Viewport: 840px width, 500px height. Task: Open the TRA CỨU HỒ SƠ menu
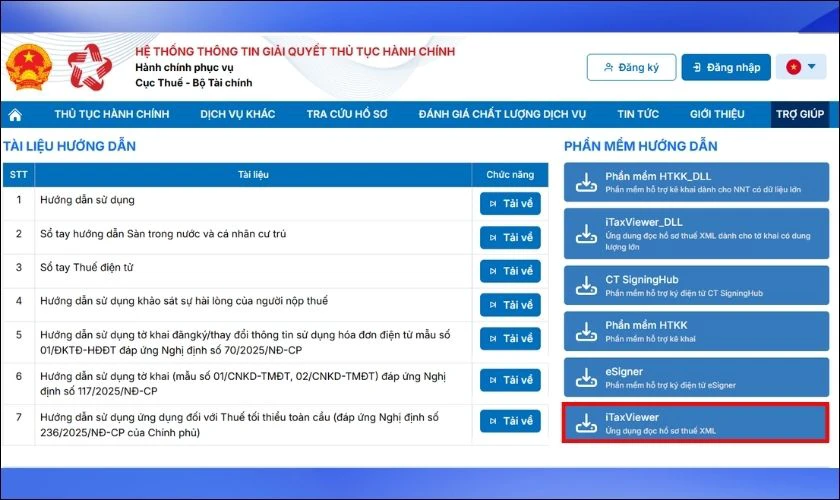(x=347, y=114)
